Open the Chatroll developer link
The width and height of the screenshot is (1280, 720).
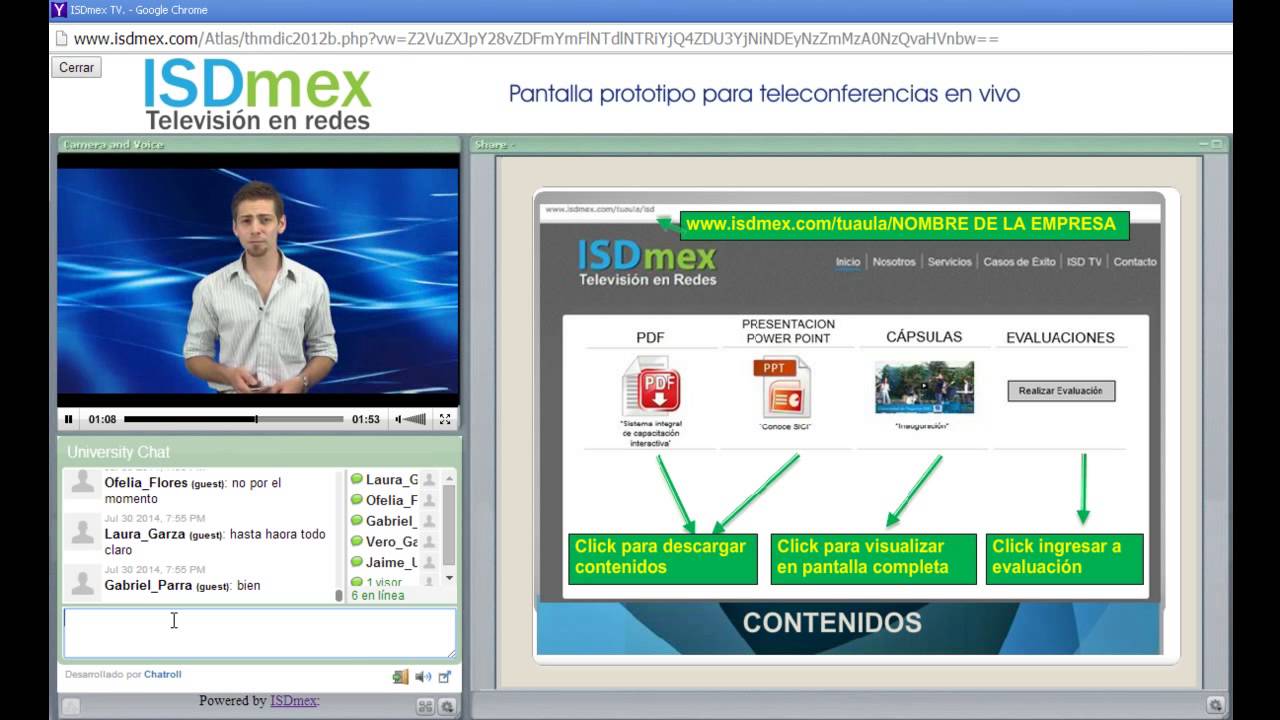pos(162,675)
